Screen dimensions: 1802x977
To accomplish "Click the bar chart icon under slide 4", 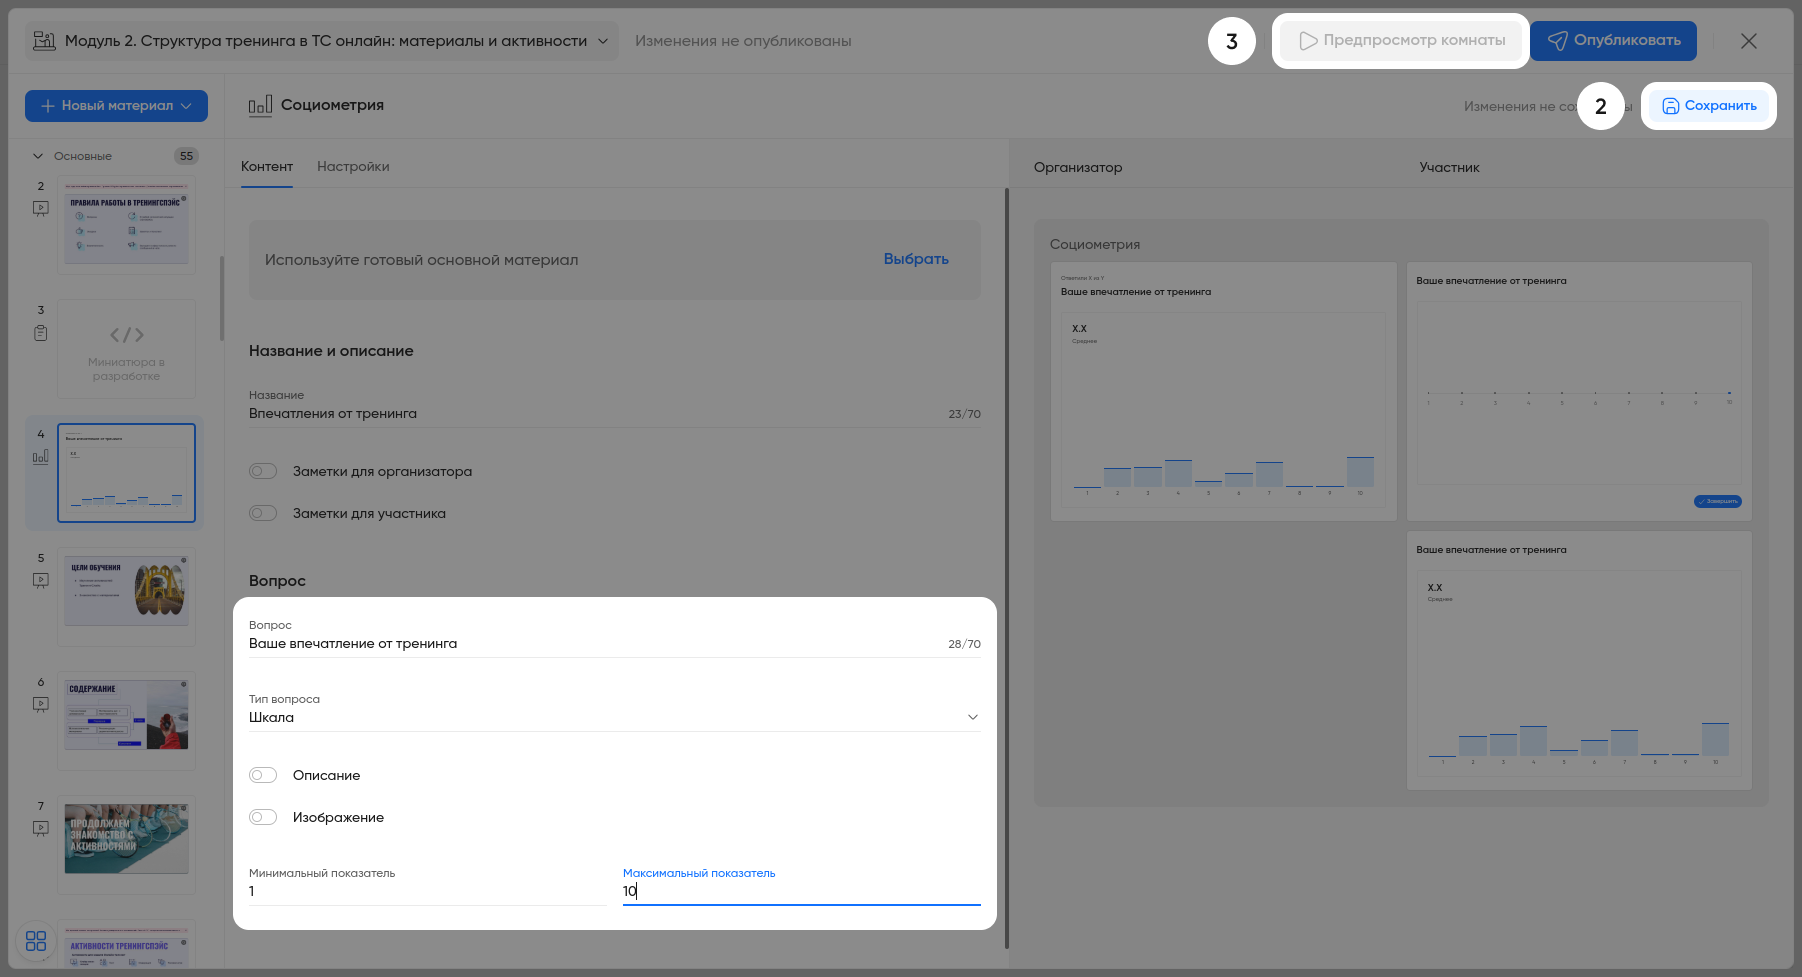I will (x=41, y=457).
